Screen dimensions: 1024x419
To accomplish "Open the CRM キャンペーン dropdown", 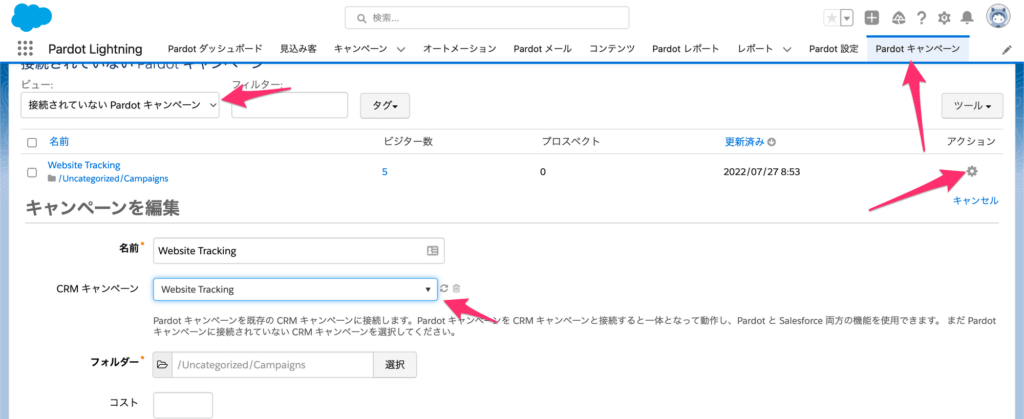I will [295, 289].
